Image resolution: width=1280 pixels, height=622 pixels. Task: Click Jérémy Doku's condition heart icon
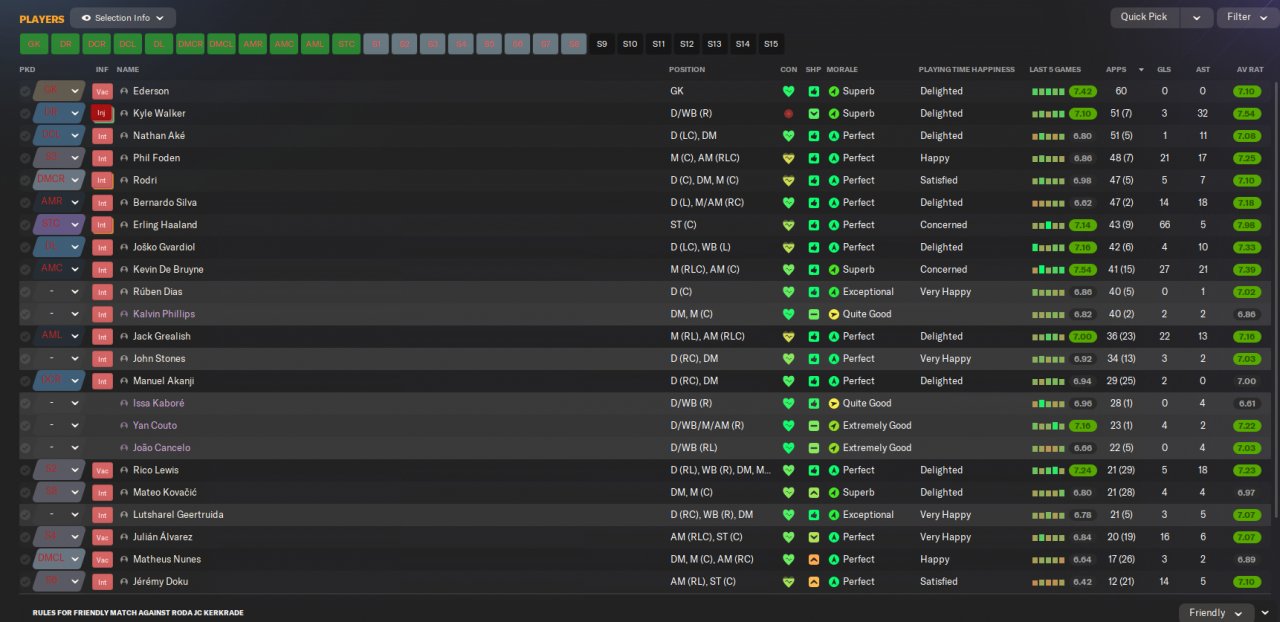[788, 582]
